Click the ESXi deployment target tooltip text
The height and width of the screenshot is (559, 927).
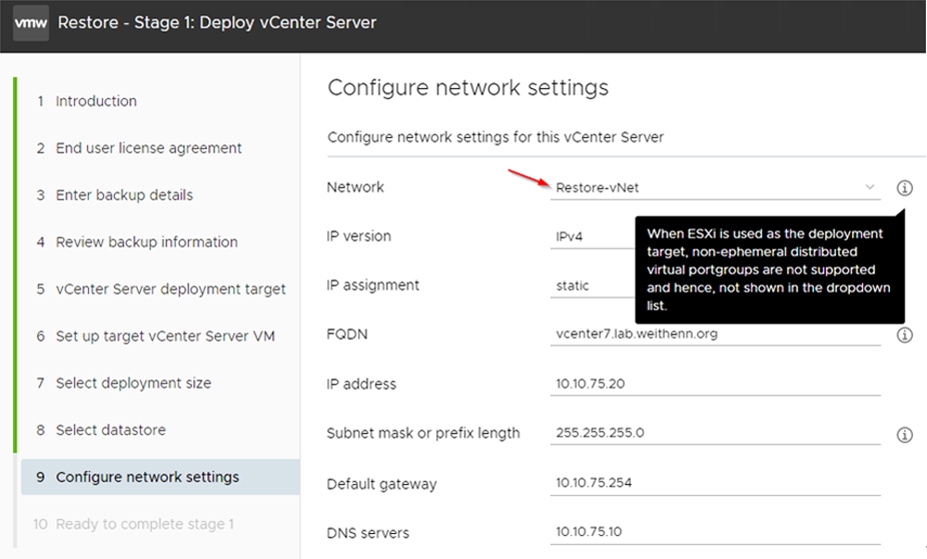[x=768, y=269]
